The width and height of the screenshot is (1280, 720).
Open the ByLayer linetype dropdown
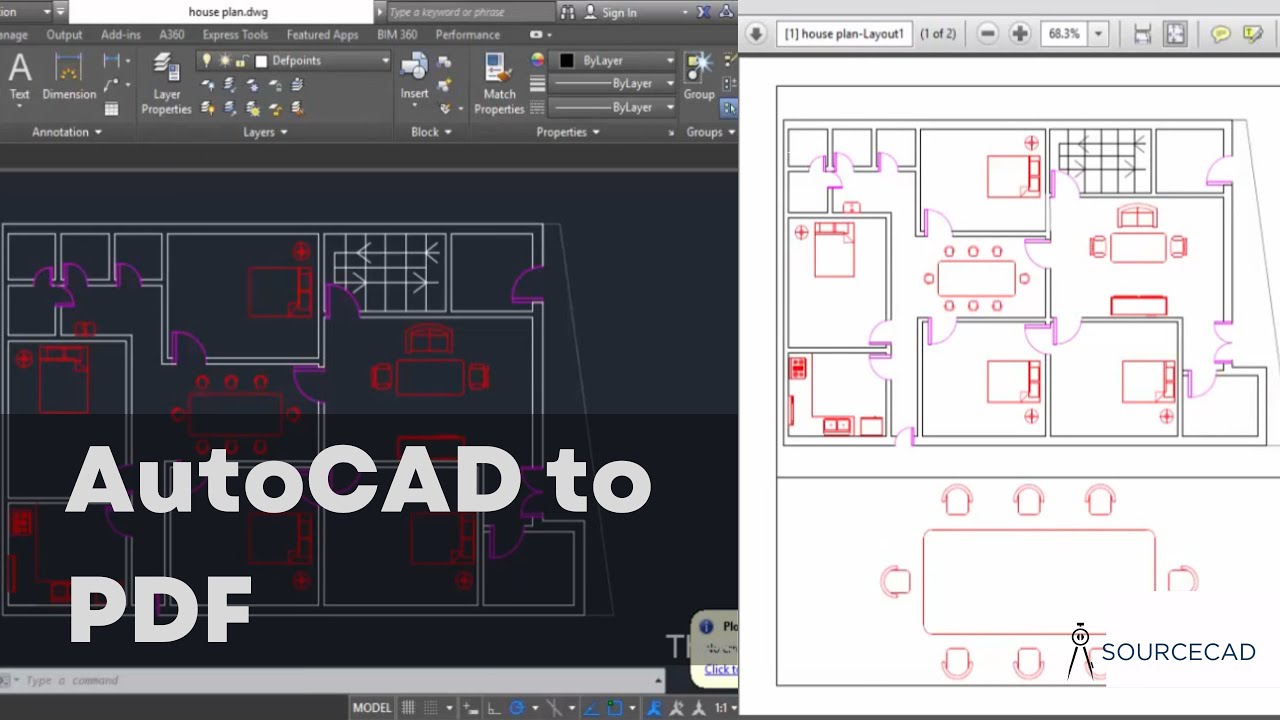(670, 107)
